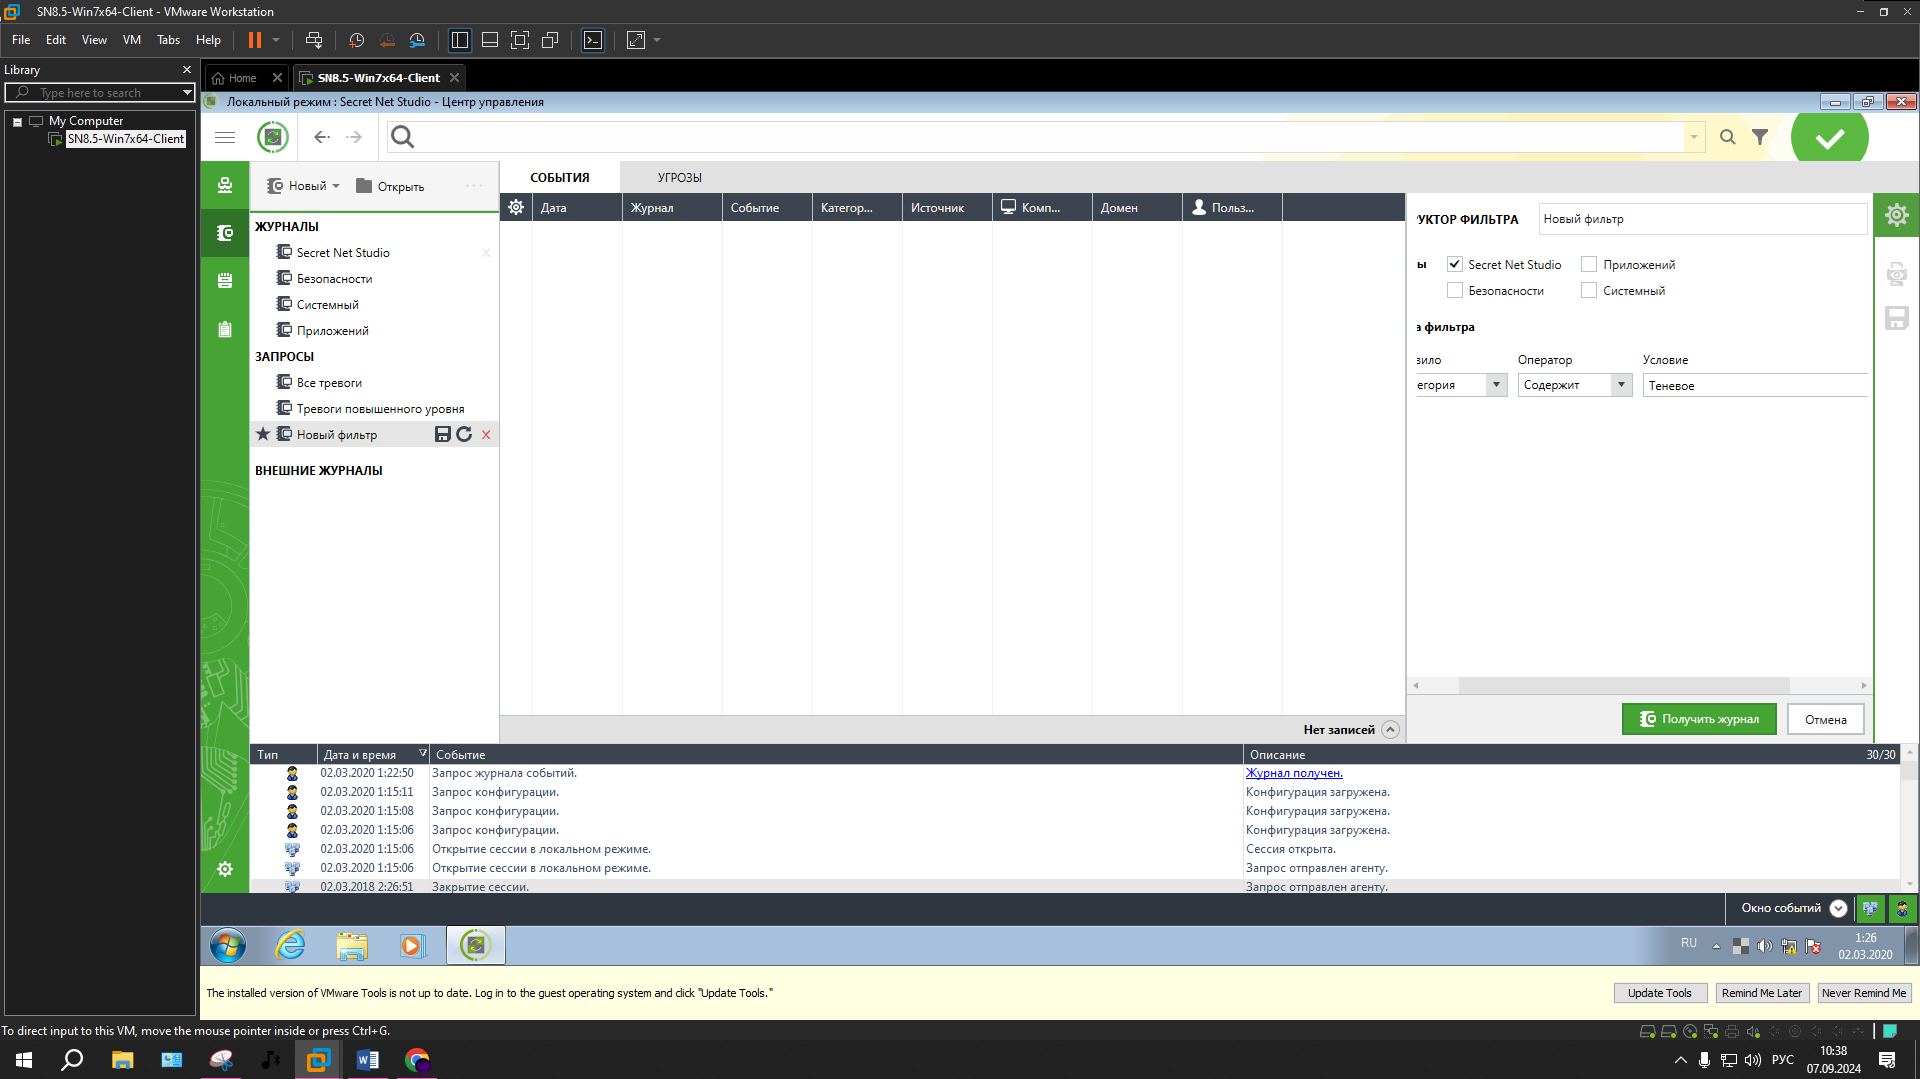Open the rule field dropdown (егория)
The image size is (1920, 1079).
pyautogui.click(x=1496, y=385)
